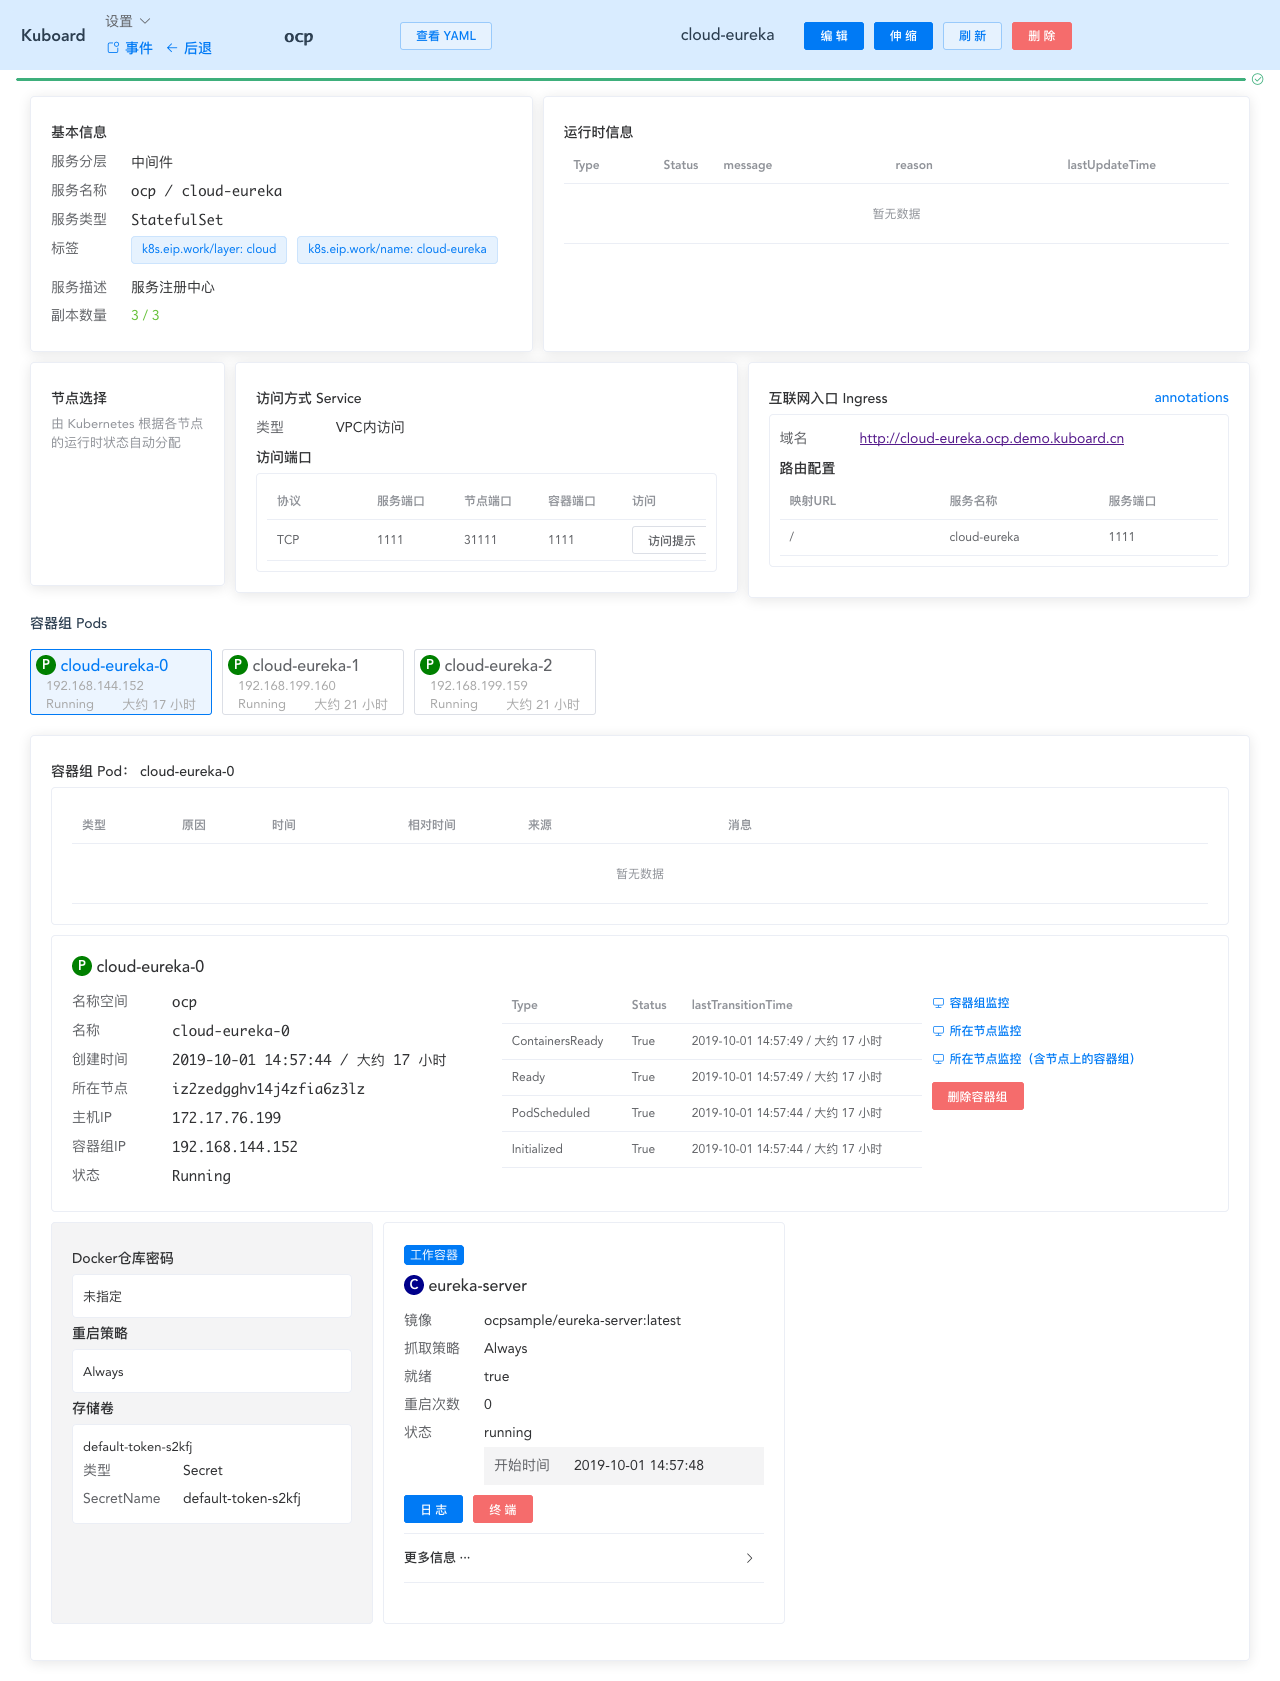Open the 日志 logs for eureka-server
The width and height of the screenshot is (1280, 1681).
pyautogui.click(x=433, y=1509)
